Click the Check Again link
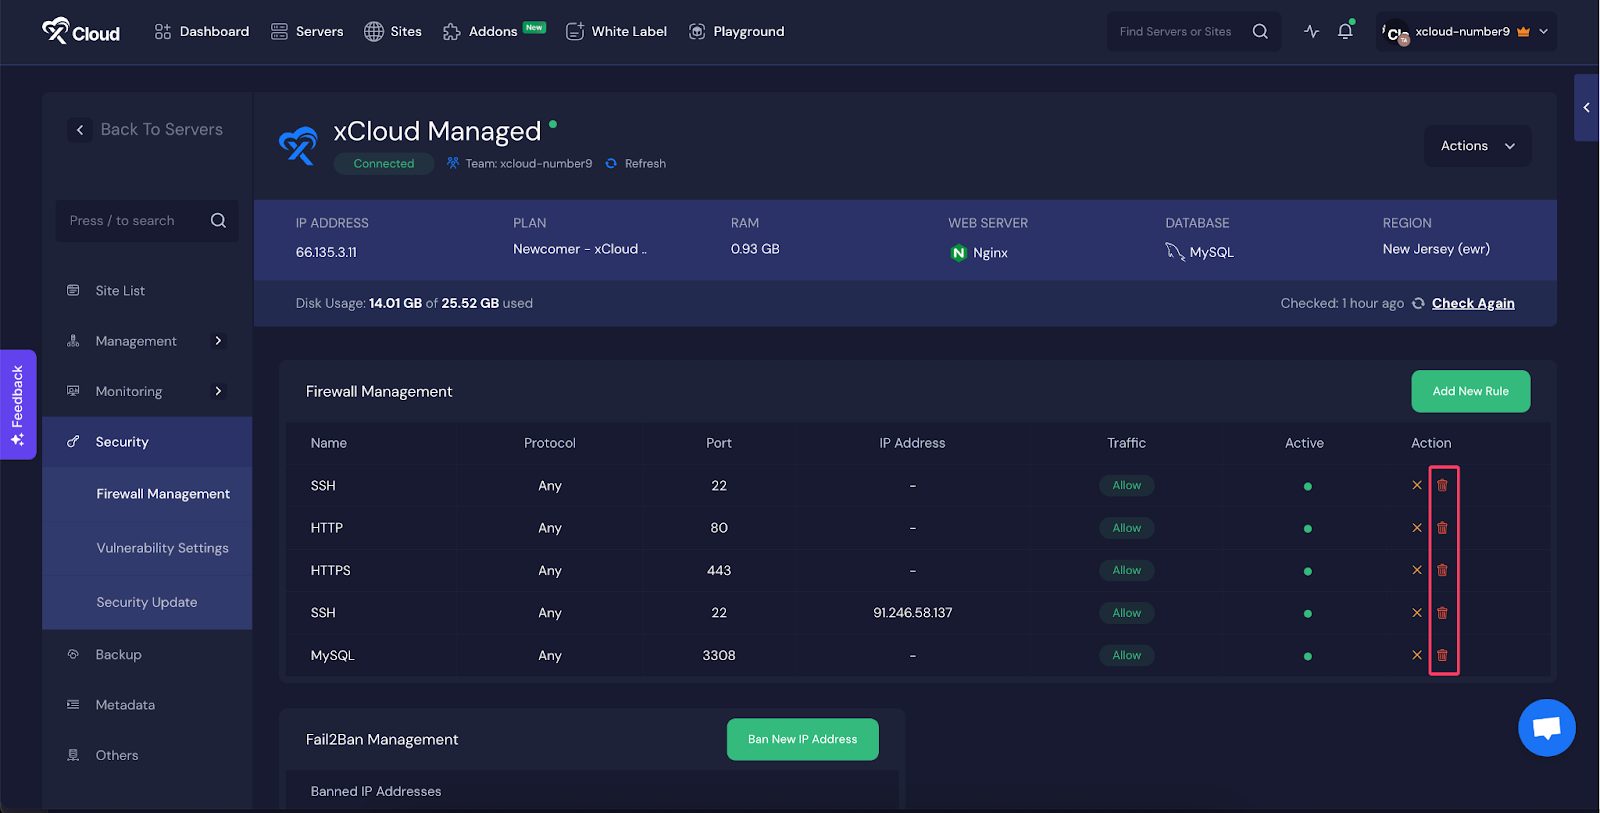 pyautogui.click(x=1473, y=304)
